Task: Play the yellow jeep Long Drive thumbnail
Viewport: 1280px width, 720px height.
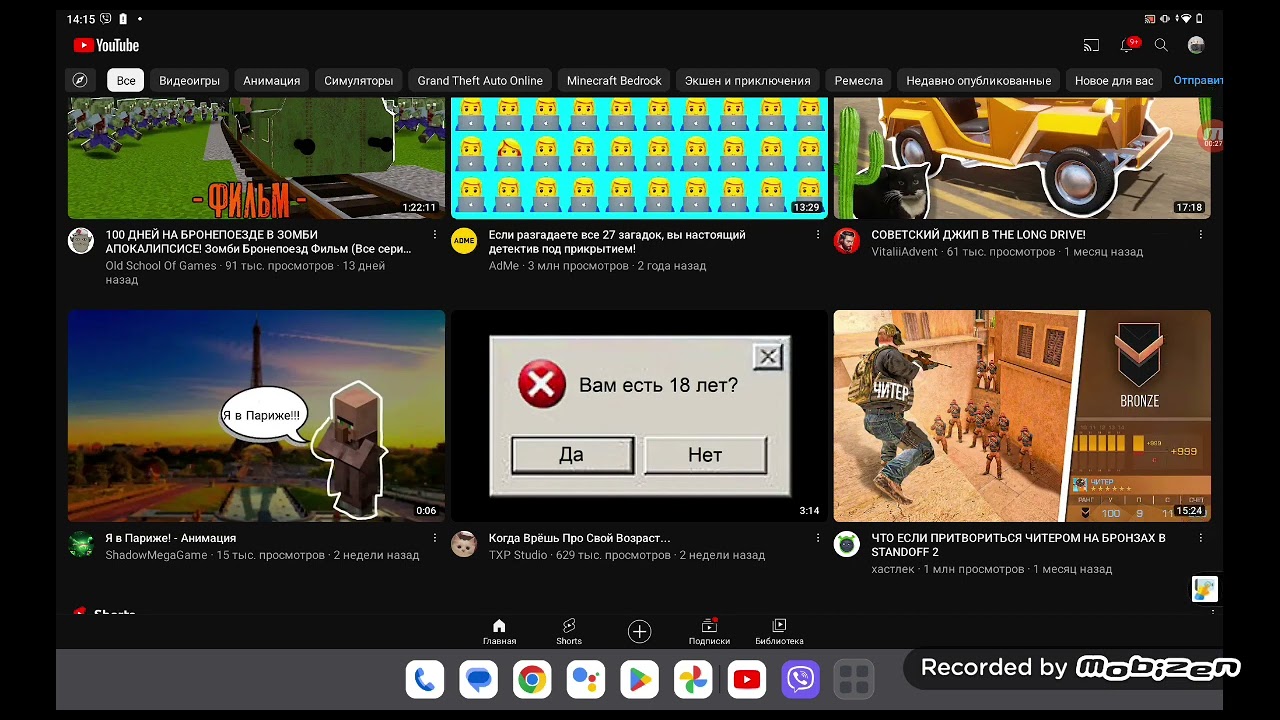Action: click(x=1022, y=158)
